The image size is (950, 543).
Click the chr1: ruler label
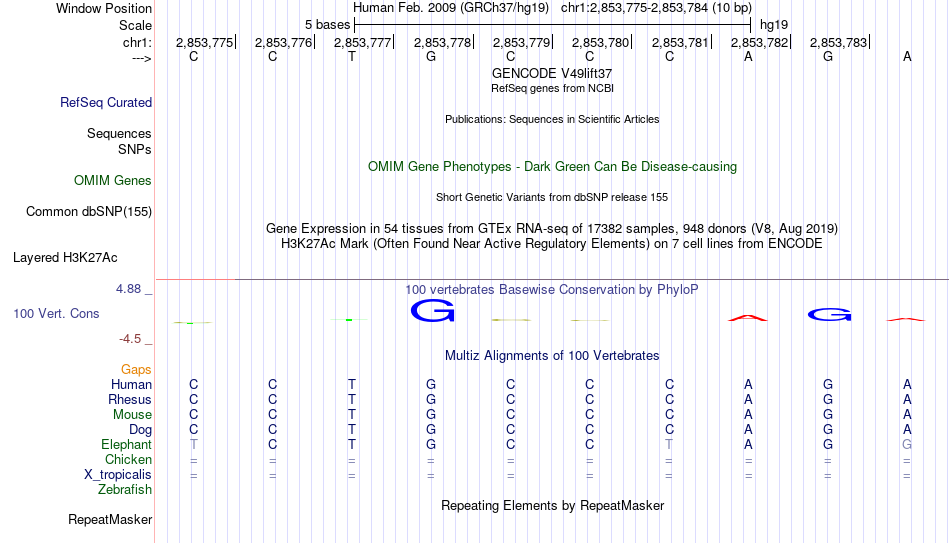coord(138,42)
